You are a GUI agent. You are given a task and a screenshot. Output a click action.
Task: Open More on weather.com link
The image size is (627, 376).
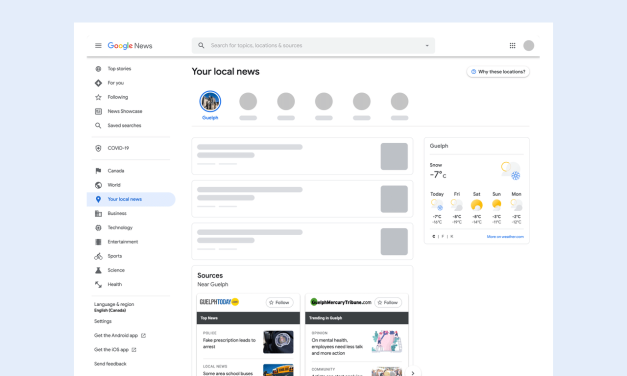point(505,236)
